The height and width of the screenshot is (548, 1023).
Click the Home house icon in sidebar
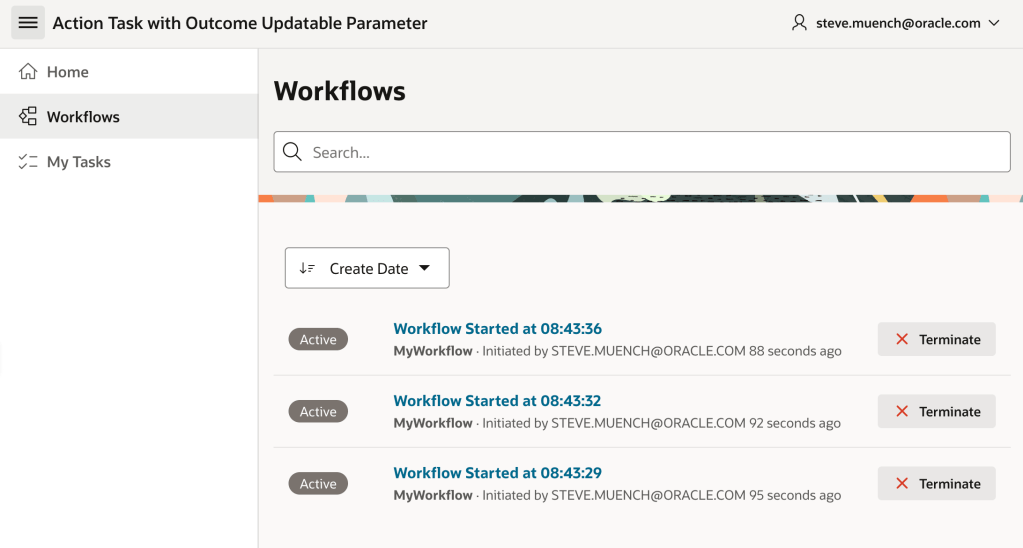[28, 72]
